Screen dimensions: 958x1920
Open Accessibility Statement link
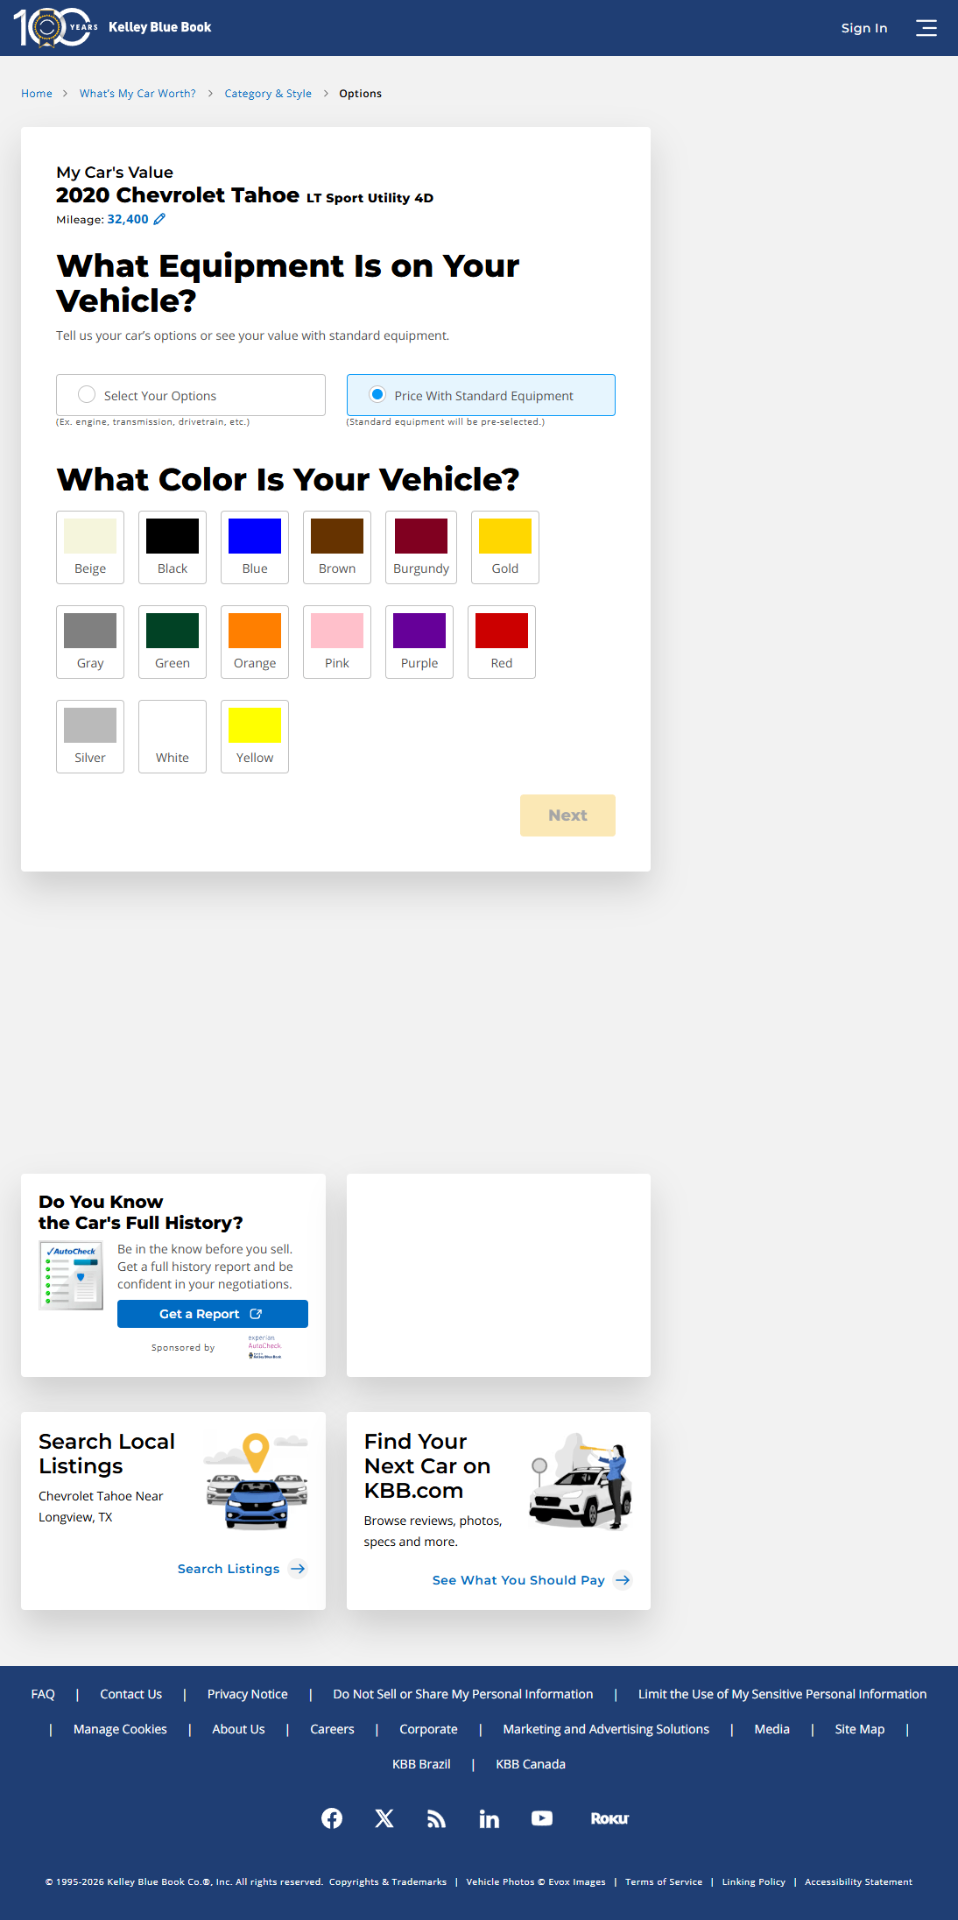859,1882
